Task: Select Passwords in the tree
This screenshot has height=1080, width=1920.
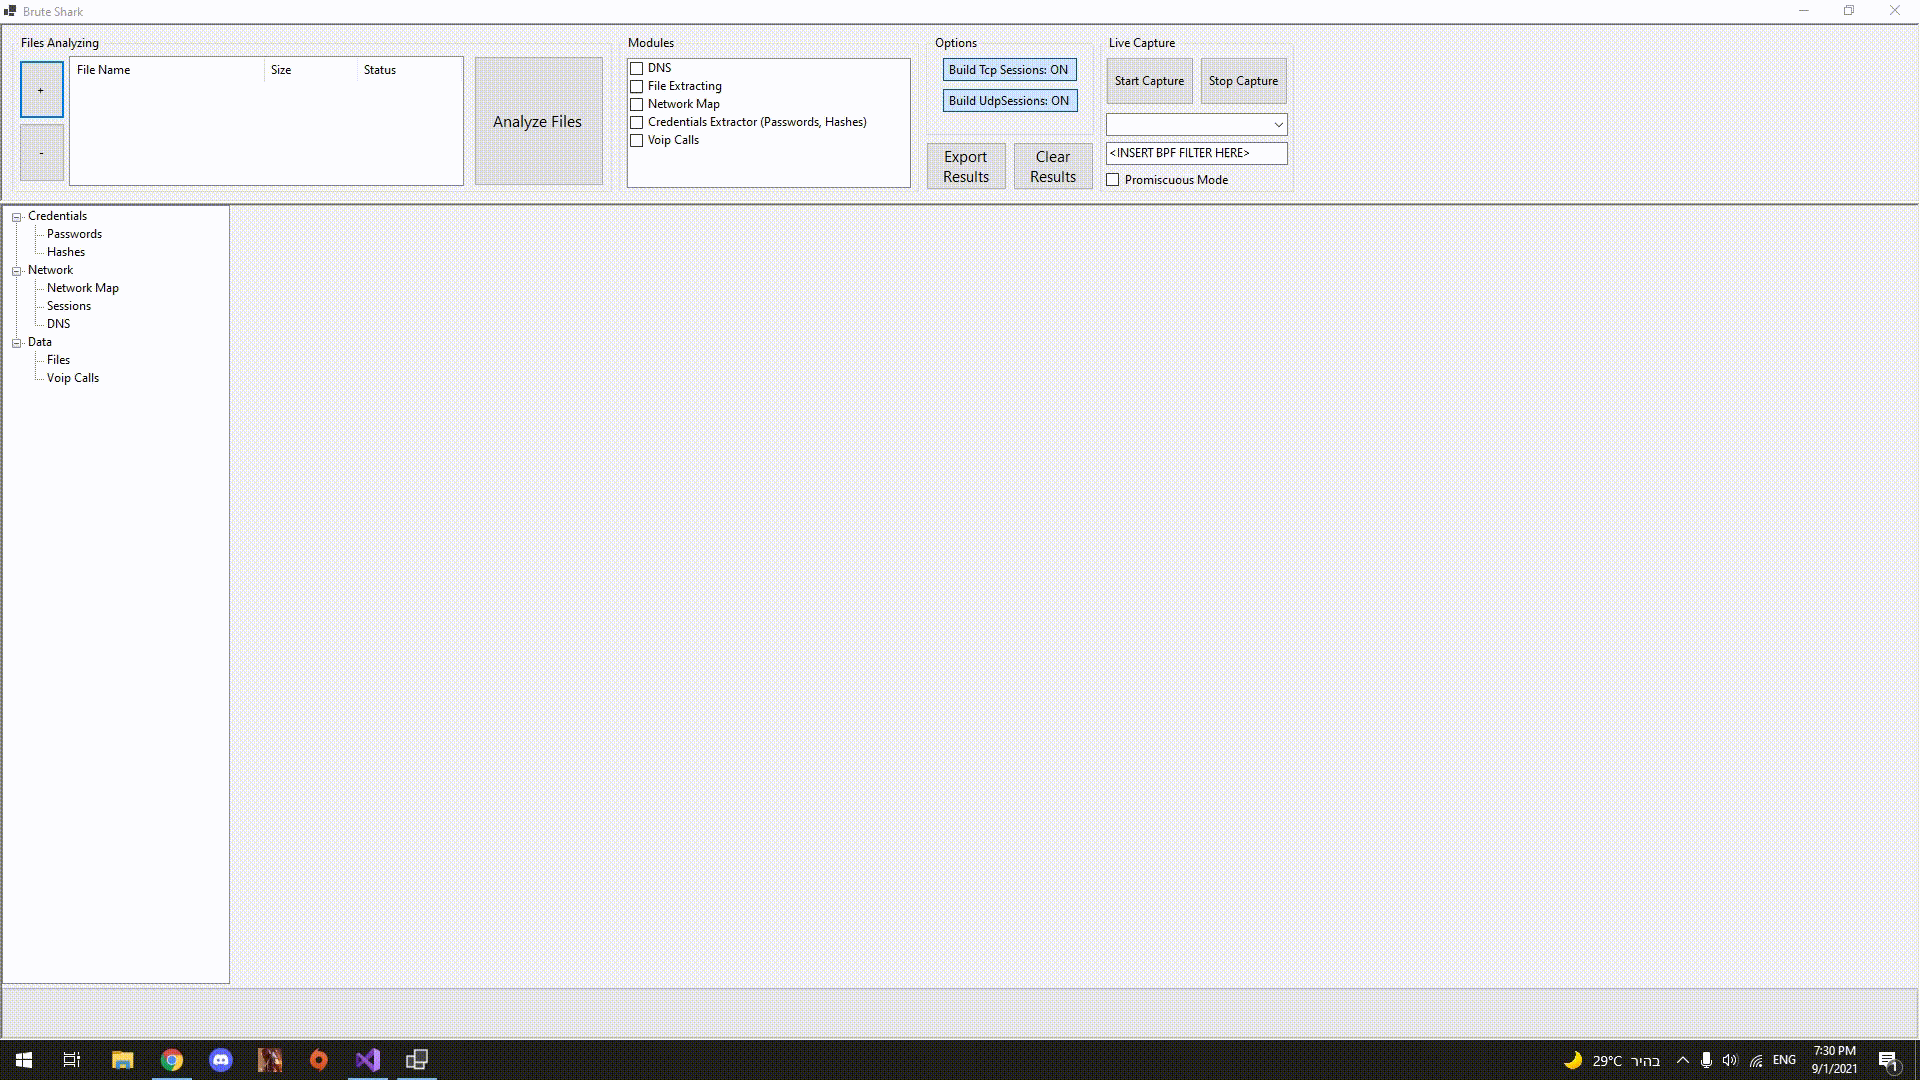Action: (x=74, y=234)
